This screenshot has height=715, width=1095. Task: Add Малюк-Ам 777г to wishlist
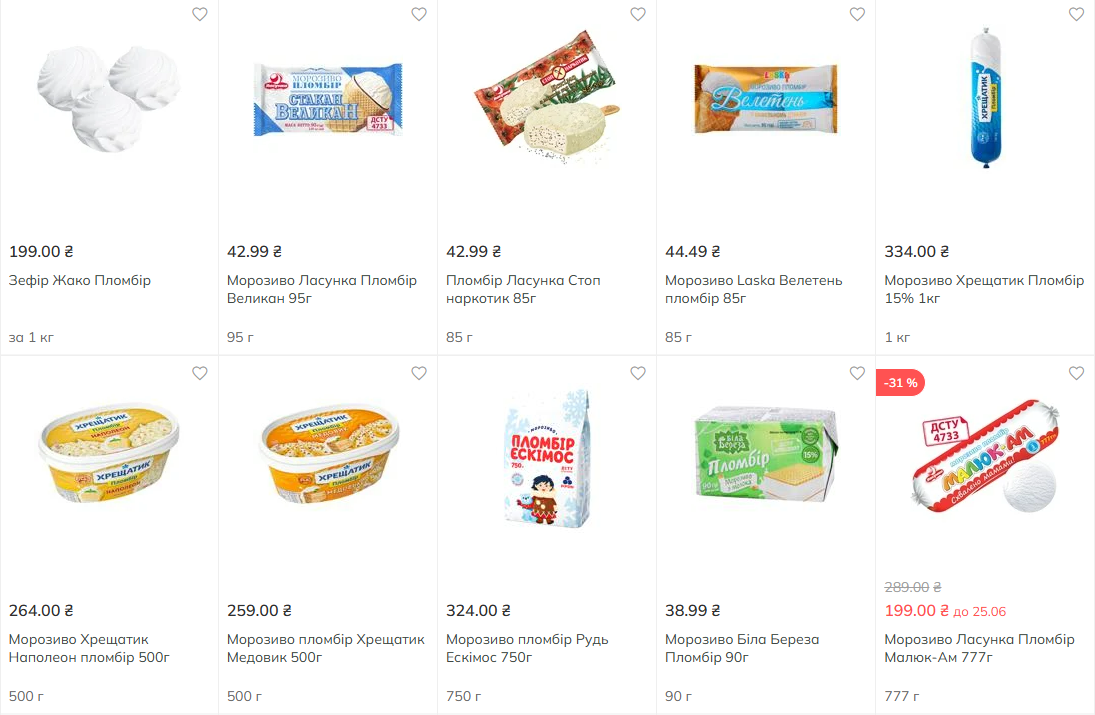click(1076, 373)
